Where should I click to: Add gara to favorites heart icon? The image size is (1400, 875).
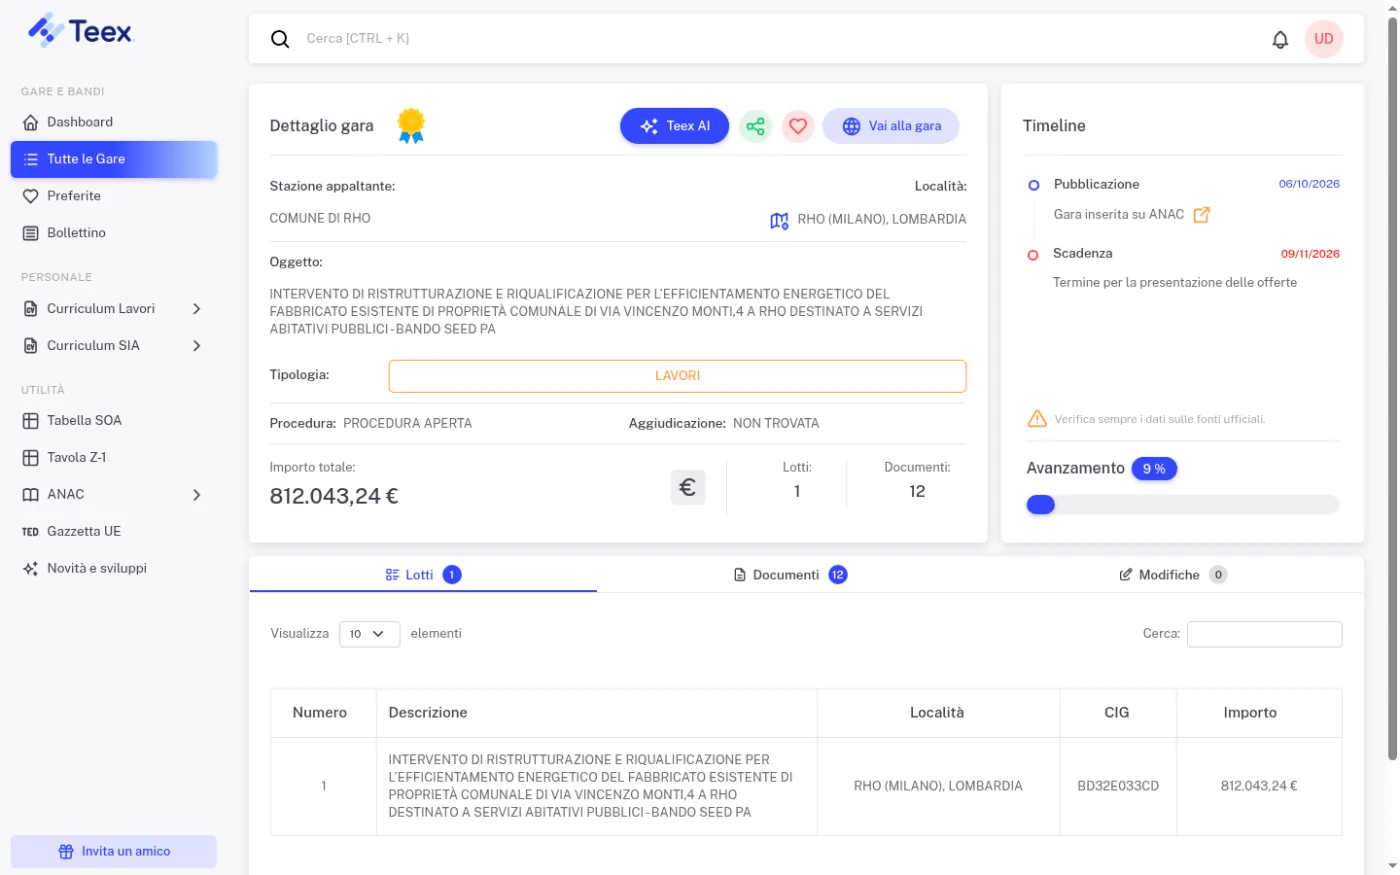pyautogui.click(x=798, y=126)
